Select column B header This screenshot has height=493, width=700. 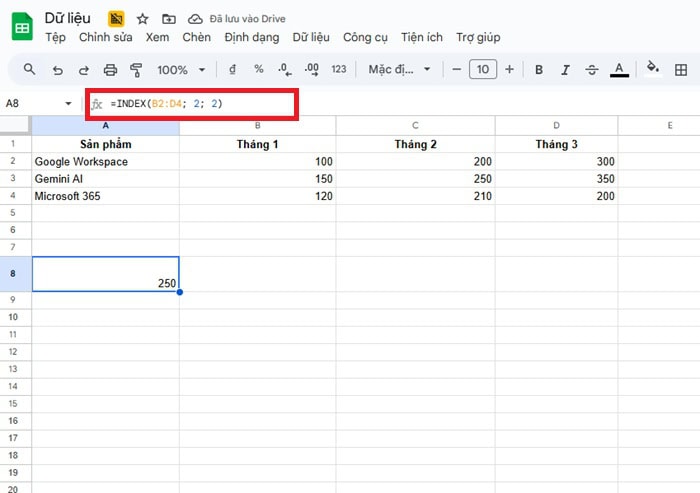click(258, 125)
